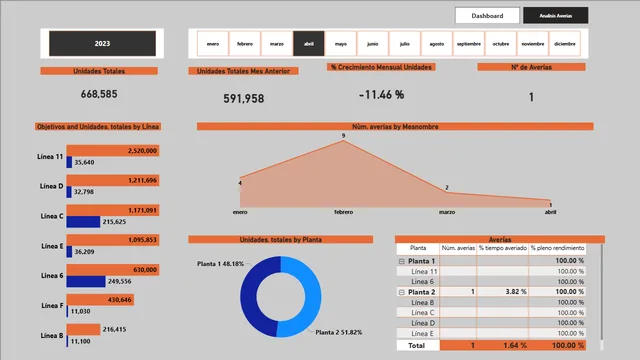
Task: Click the Unidades. totales by Planta title
Action: (280, 240)
